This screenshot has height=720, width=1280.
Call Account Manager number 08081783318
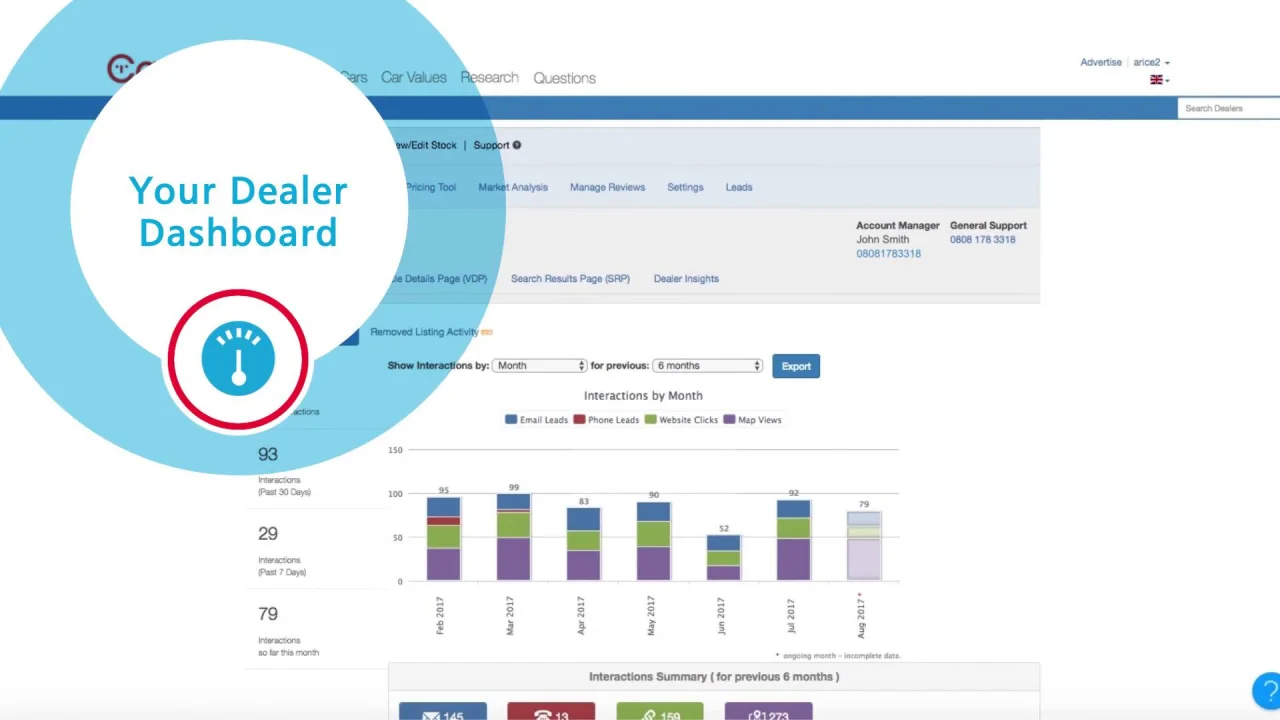pos(888,254)
